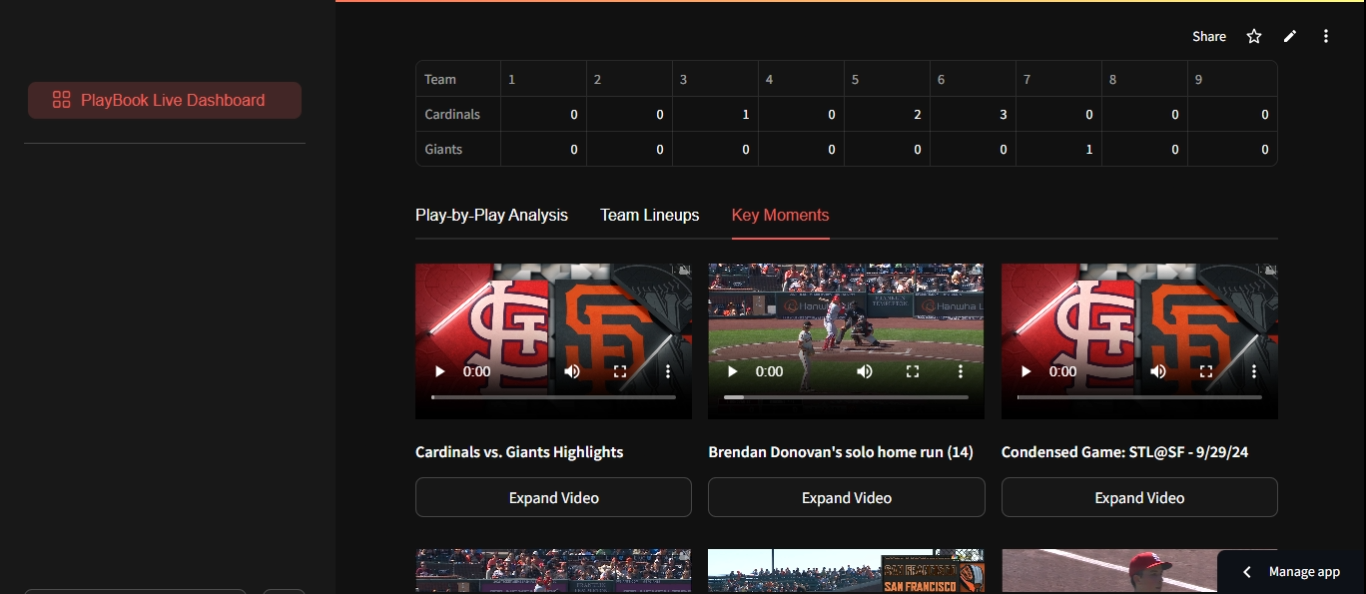The height and width of the screenshot is (594, 1366).
Task: Edit app with pencil icon
Action: (1290, 36)
